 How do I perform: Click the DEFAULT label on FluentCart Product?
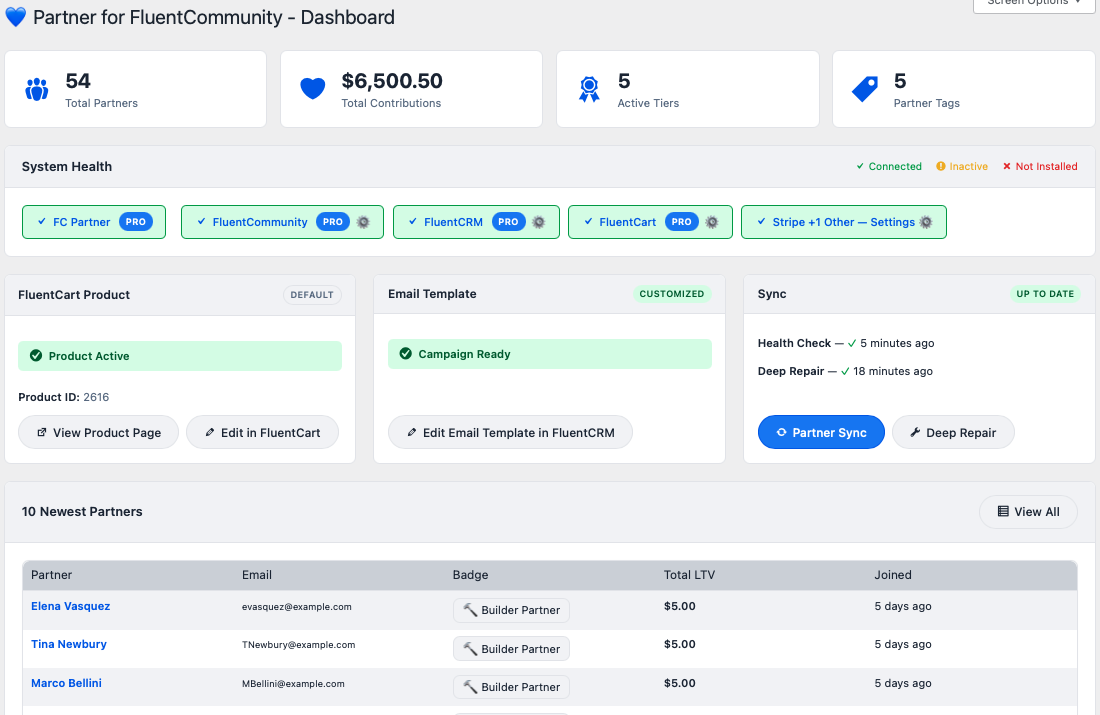(312, 295)
